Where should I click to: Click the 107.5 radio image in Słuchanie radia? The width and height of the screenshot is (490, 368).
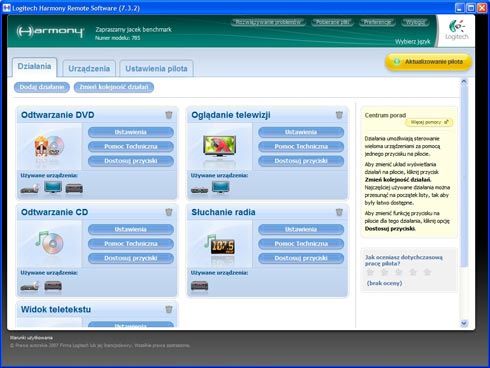[x=220, y=245]
